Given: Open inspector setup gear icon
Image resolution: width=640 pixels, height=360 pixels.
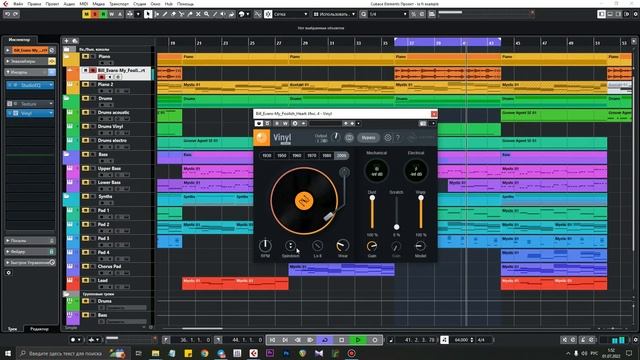Looking at the screenshot, I should click(x=9, y=273).
